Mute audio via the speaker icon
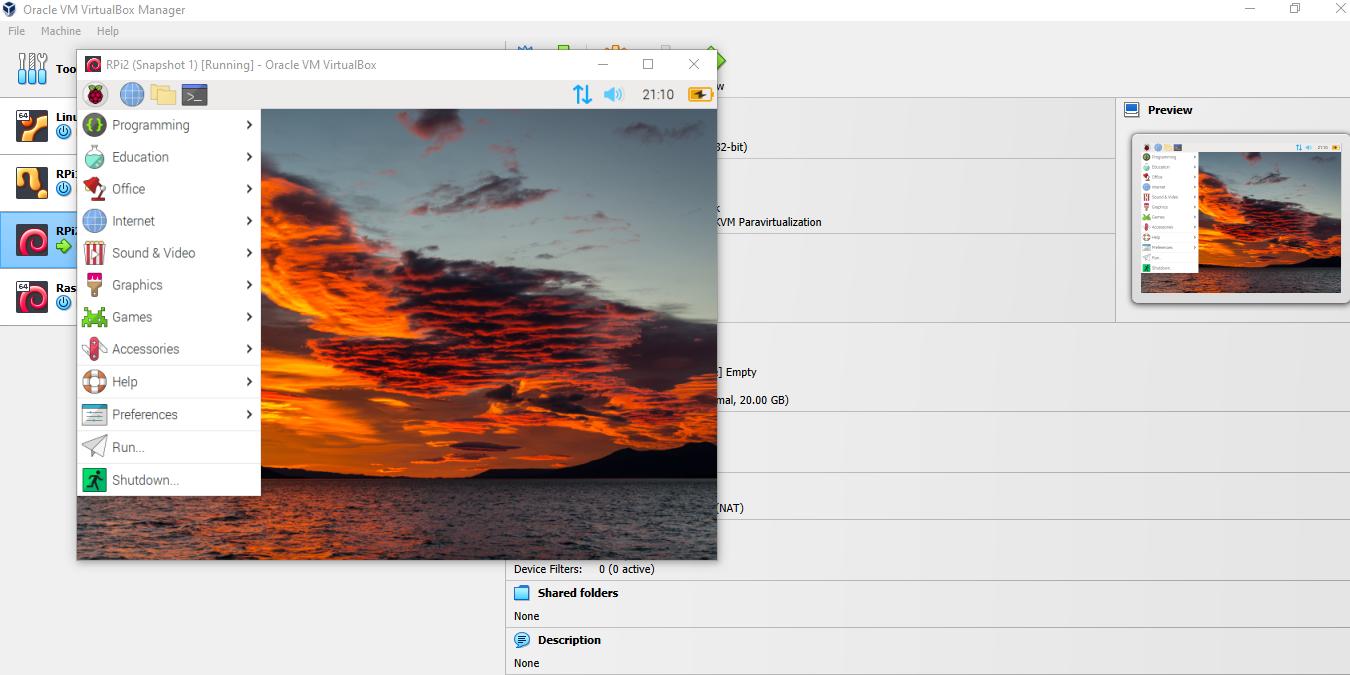This screenshot has width=1350, height=675. click(611, 93)
